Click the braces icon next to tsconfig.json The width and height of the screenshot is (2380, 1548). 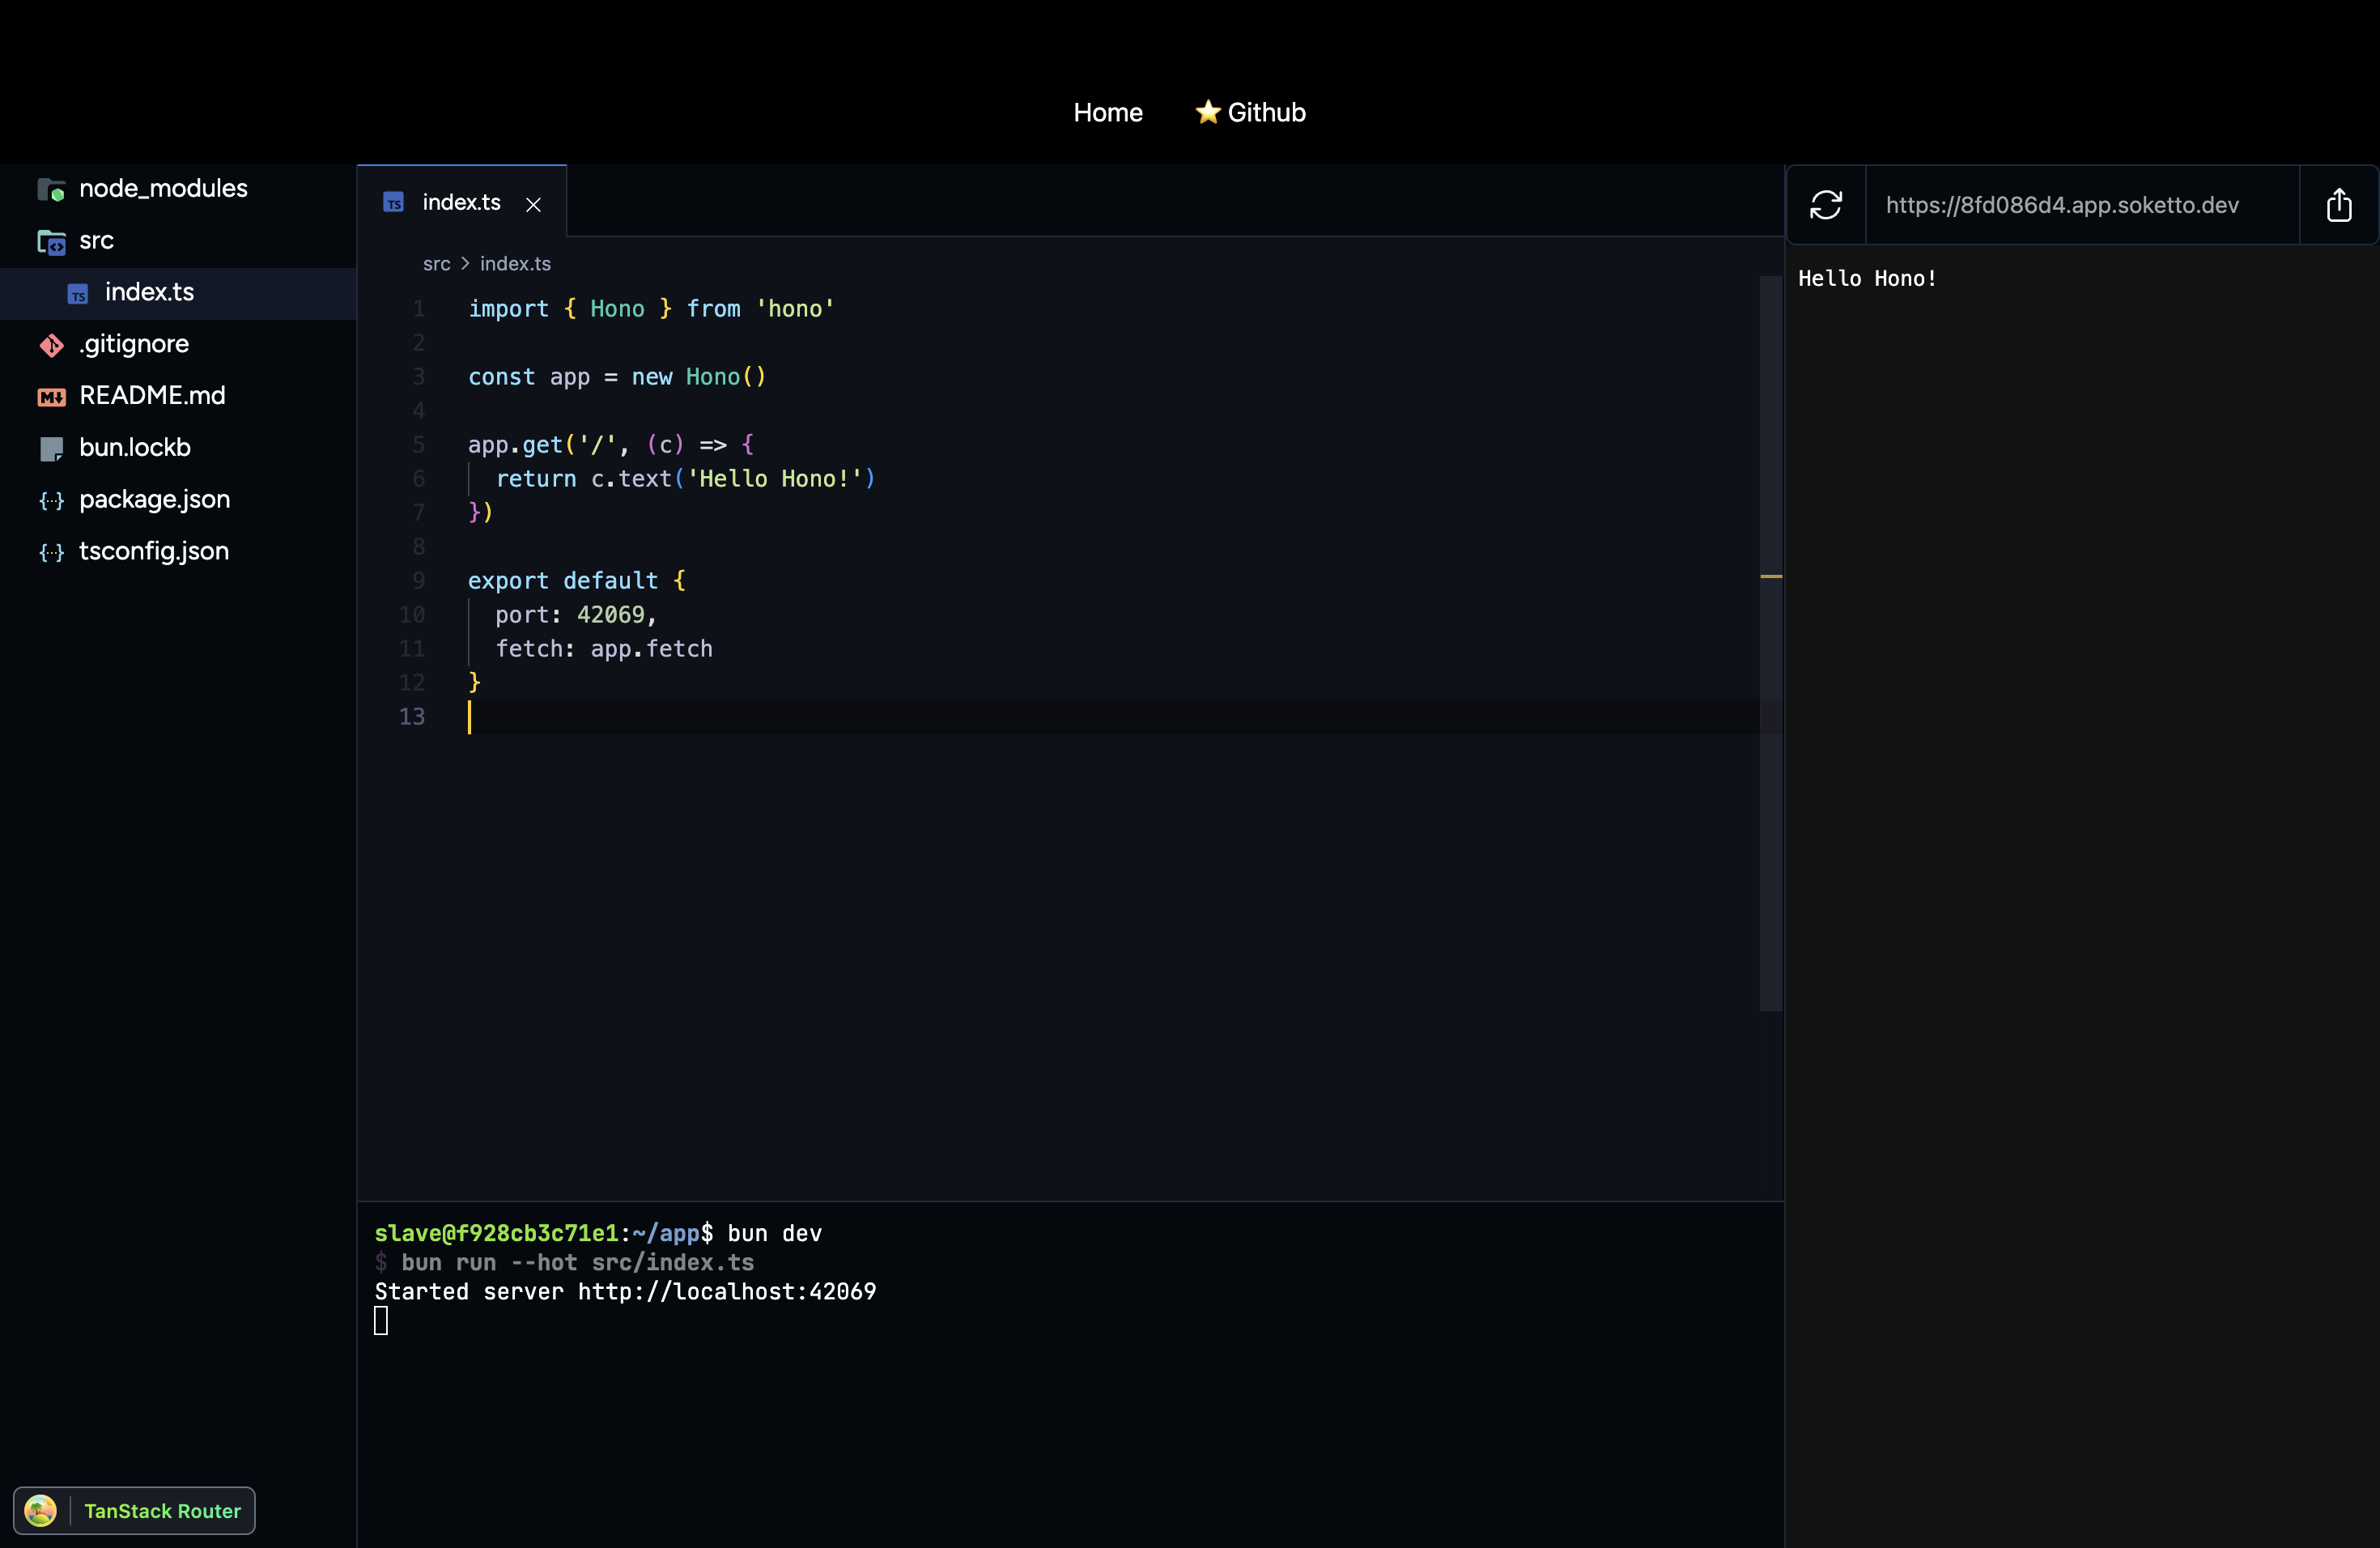pos(51,553)
